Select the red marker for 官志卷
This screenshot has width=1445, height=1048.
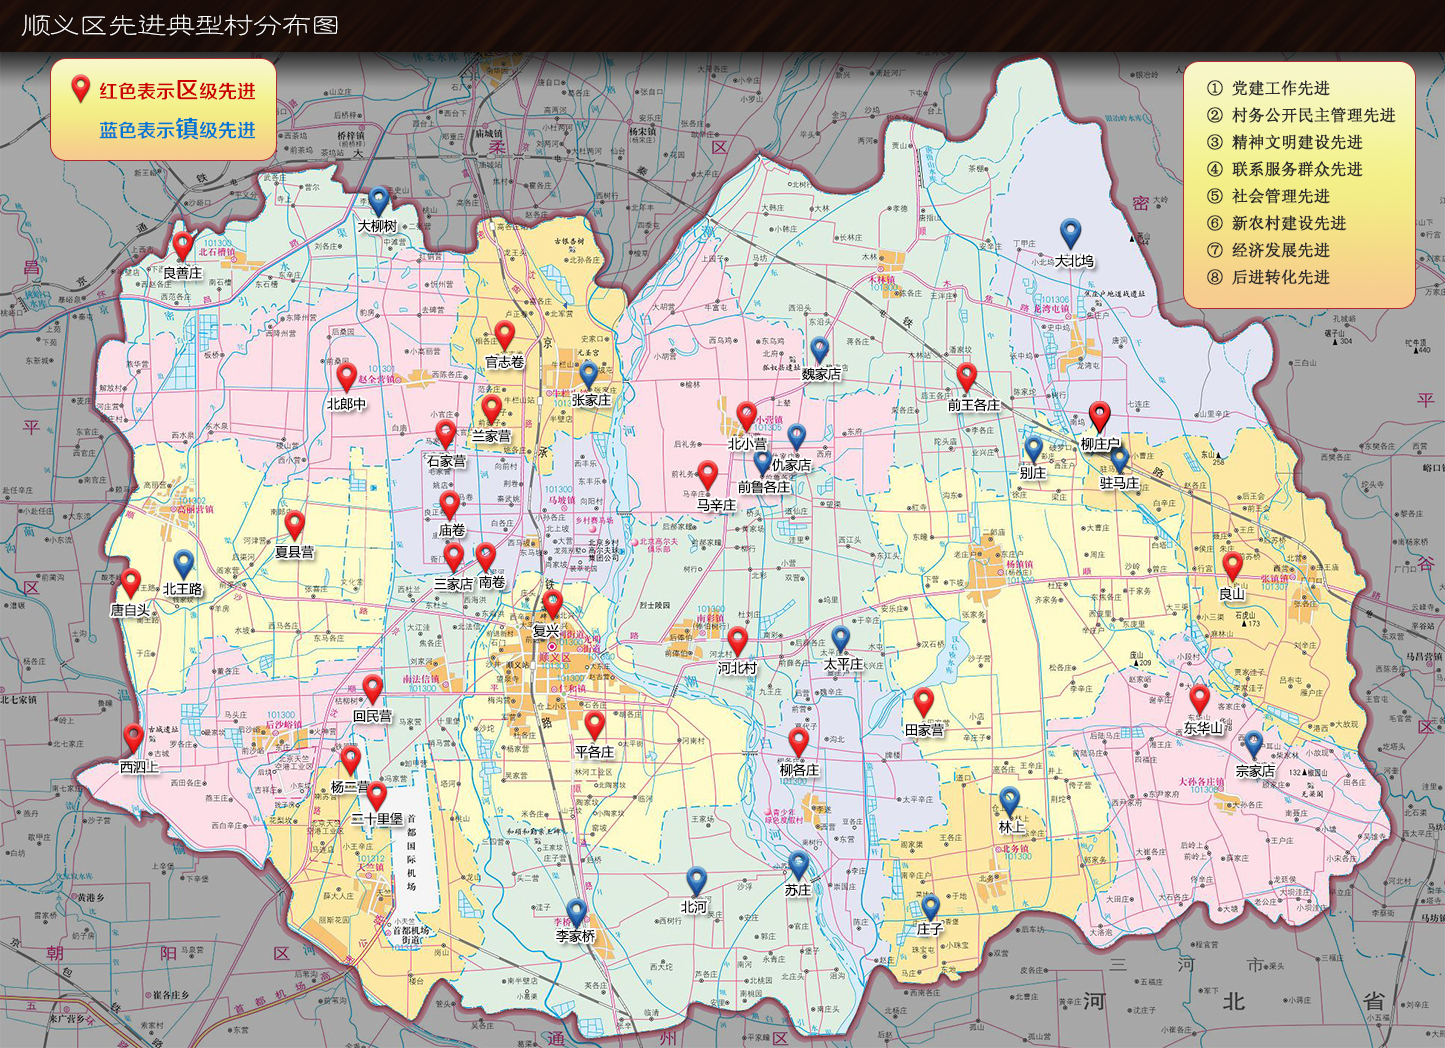505,335
